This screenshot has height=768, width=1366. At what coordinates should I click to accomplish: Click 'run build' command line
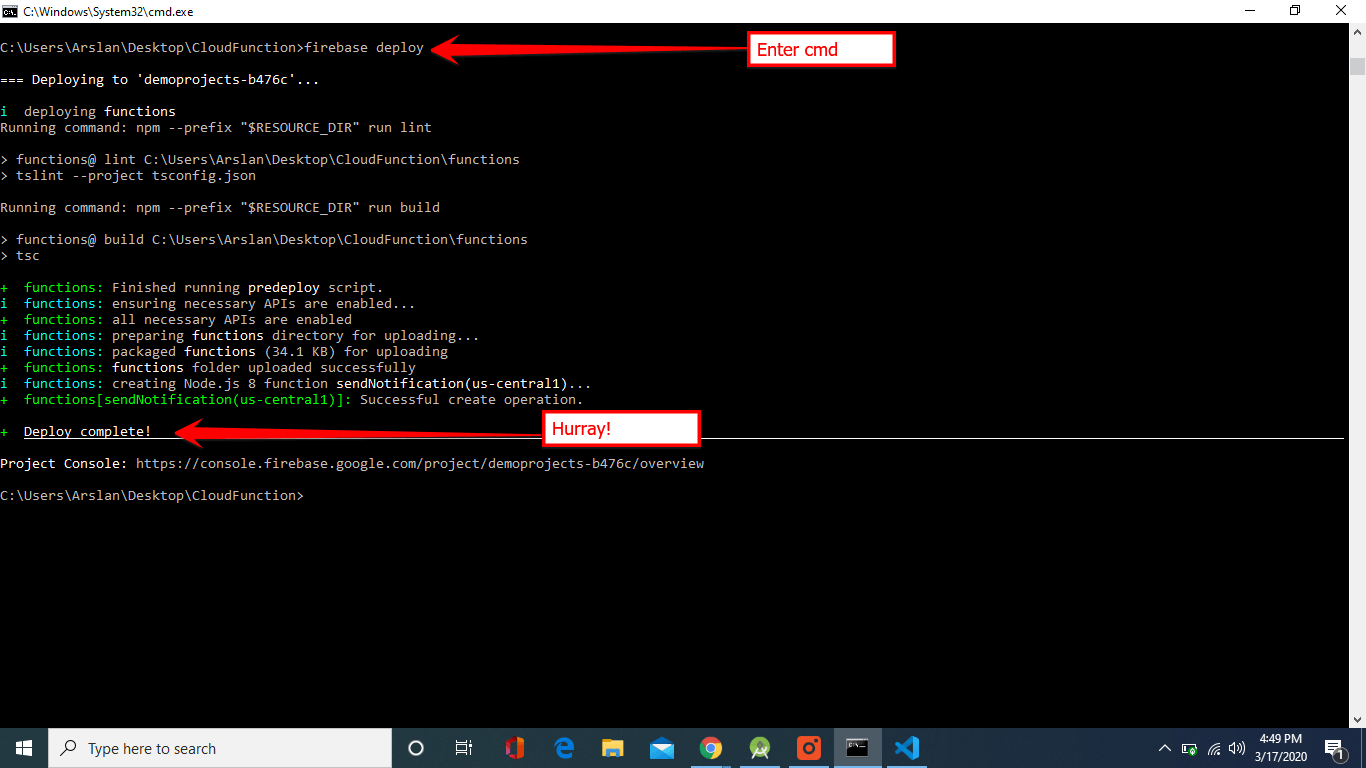(220, 208)
